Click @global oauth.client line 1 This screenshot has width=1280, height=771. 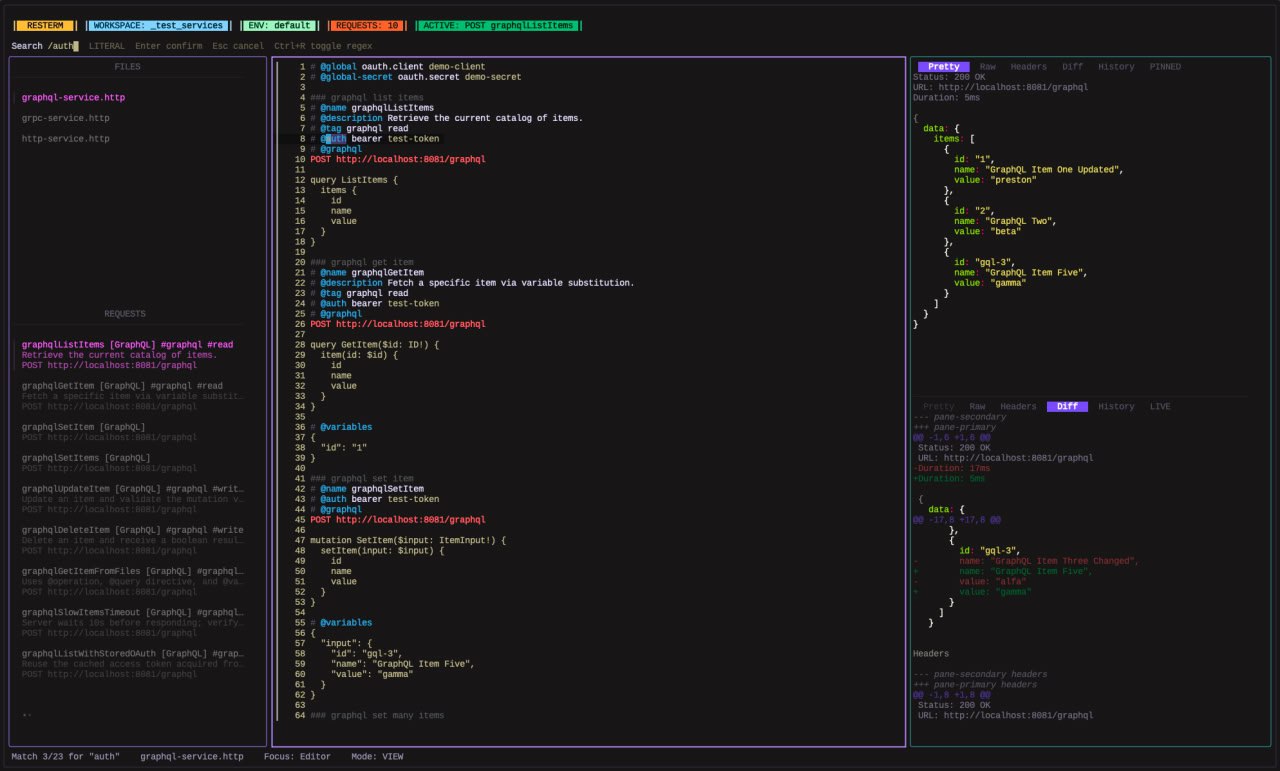403,67
